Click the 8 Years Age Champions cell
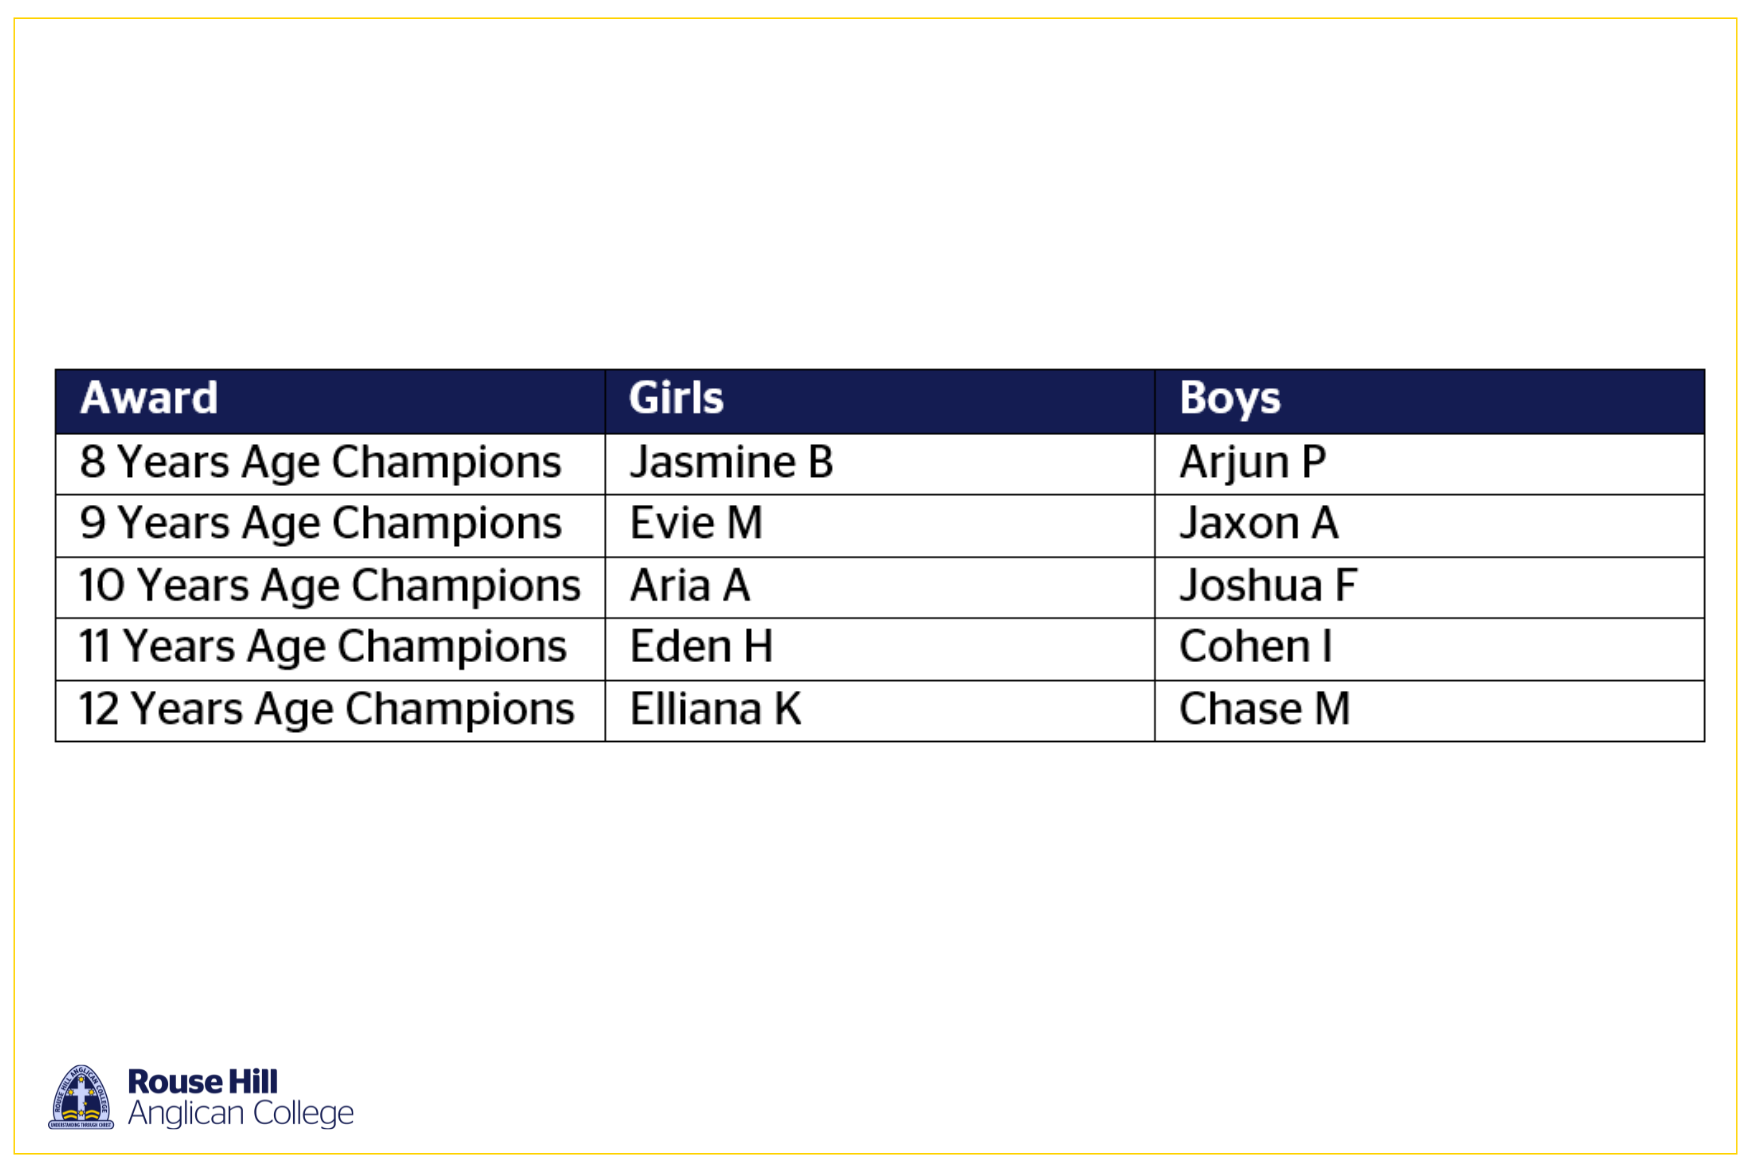Image resolution: width=1755 pixels, height=1170 pixels. click(x=330, y=464)
